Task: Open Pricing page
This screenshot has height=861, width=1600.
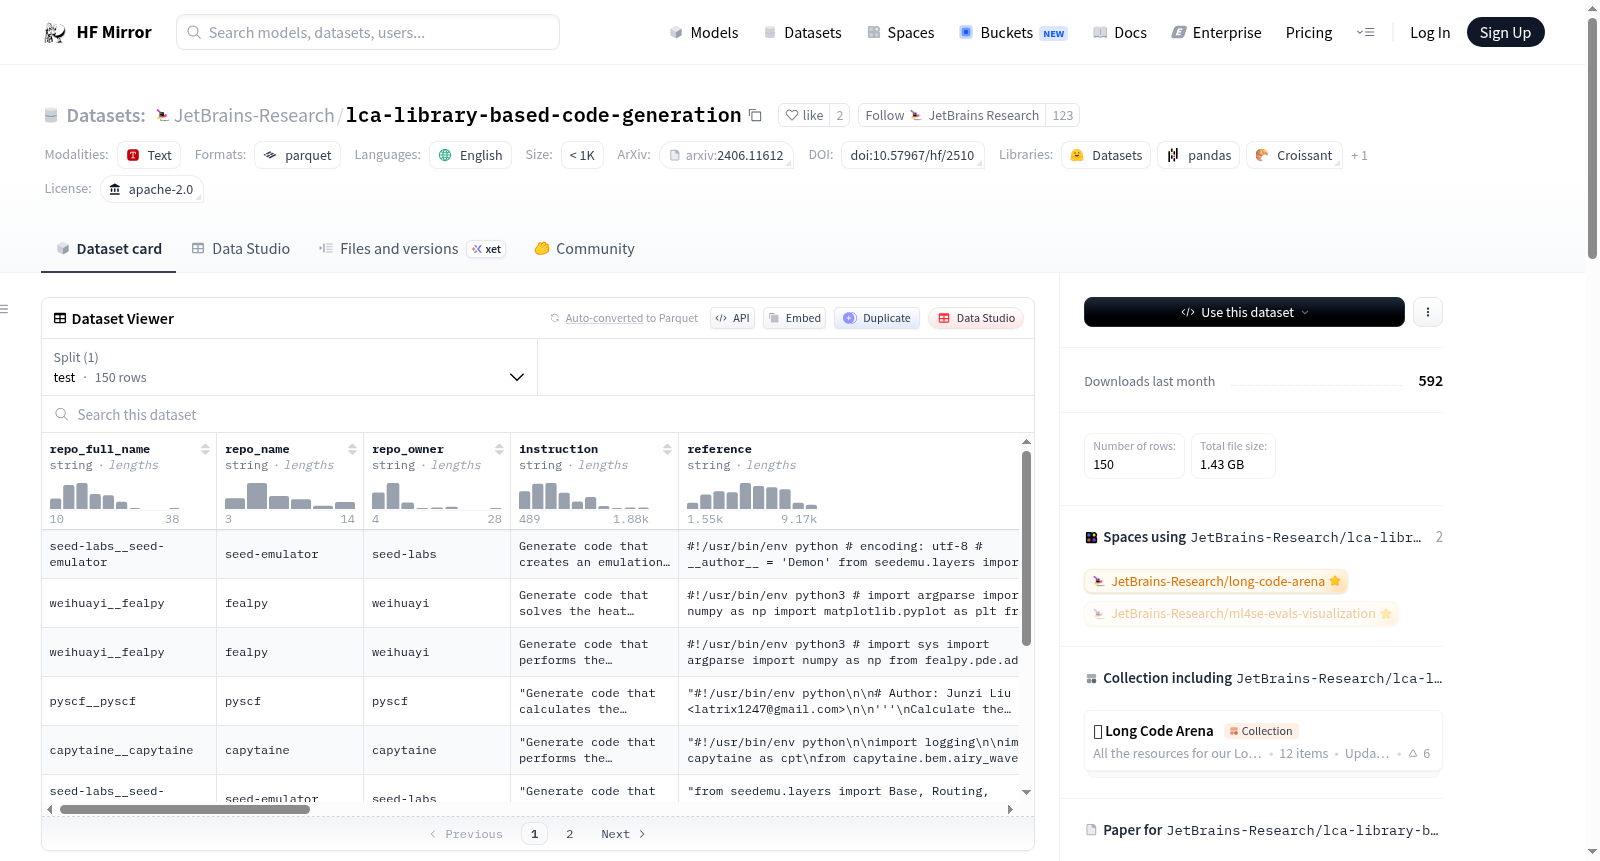Action: click(x=1309, y=32)
